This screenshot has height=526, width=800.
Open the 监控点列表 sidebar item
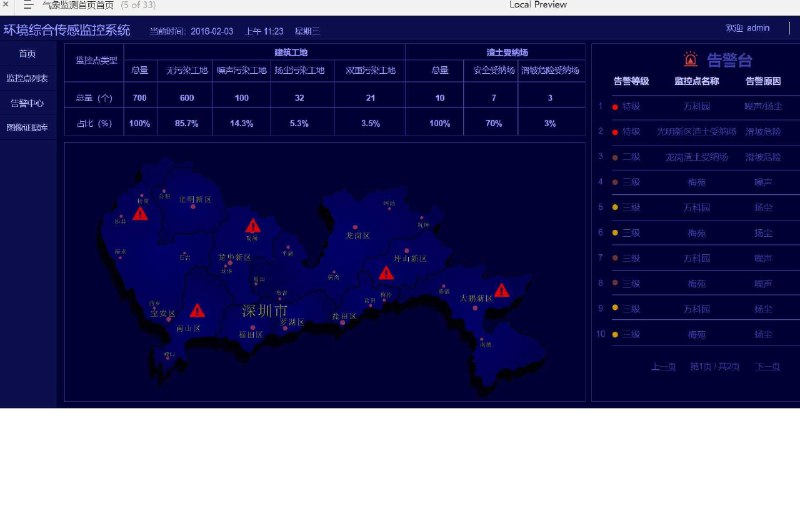[x=28, y=78]
